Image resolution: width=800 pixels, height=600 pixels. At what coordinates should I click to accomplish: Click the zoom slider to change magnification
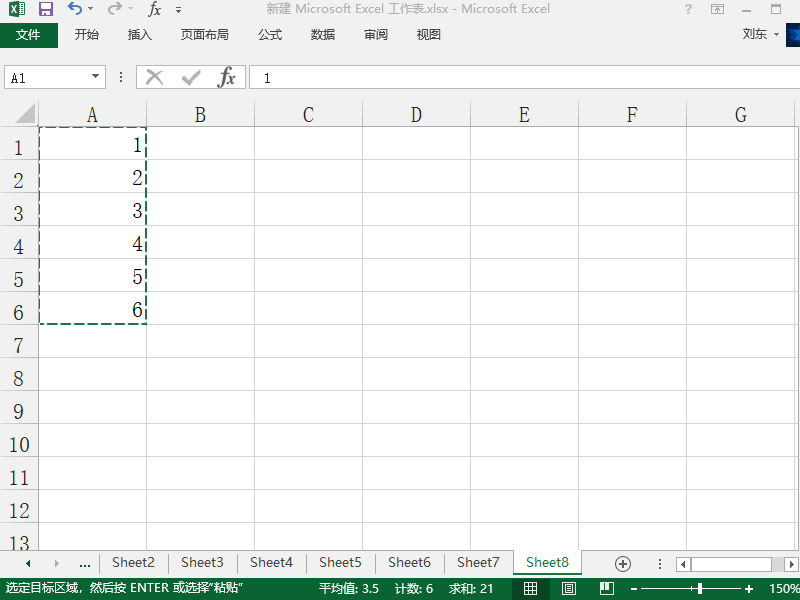pos(700,588)
